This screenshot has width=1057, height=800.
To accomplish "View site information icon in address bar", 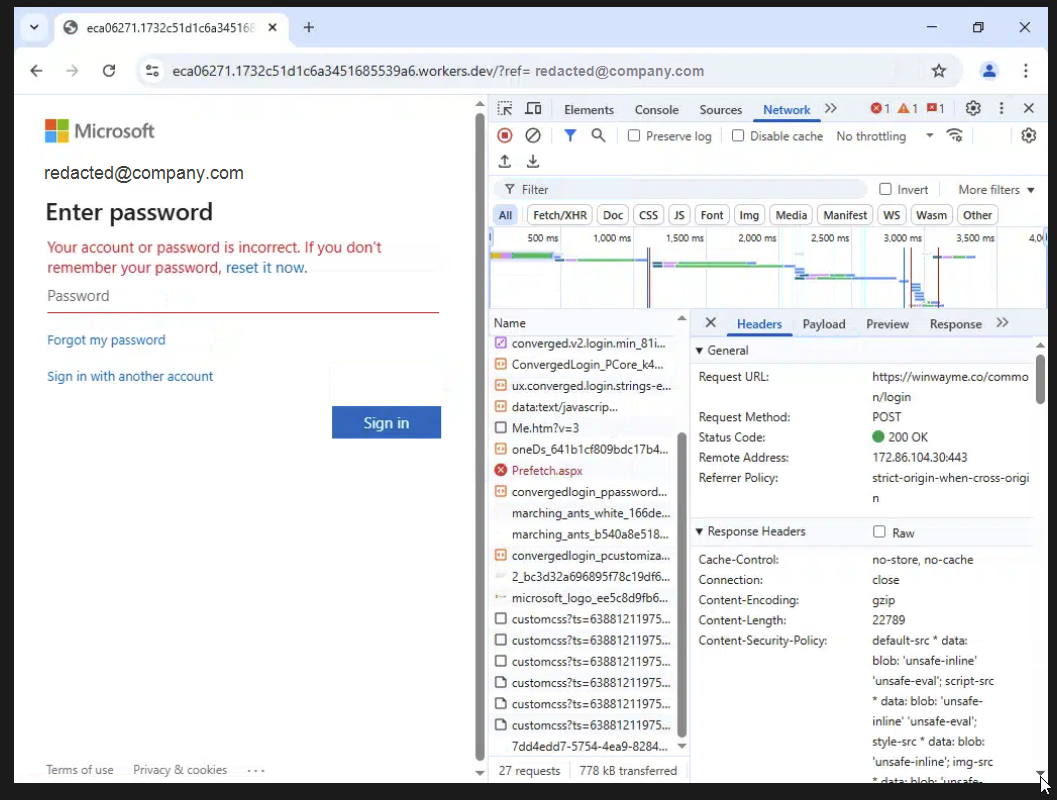I will tap(152, 71).
